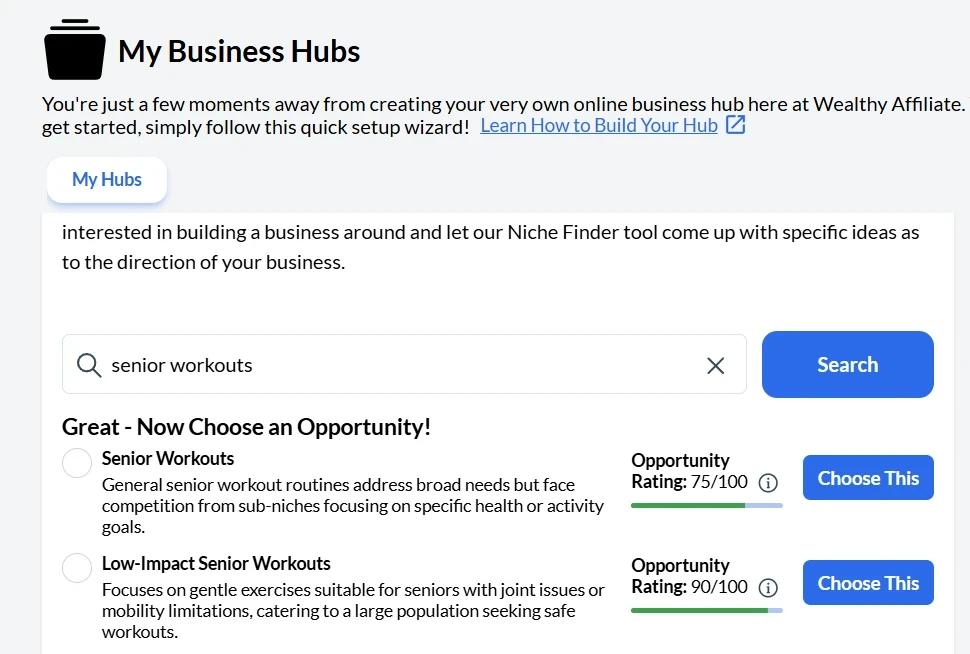
Task: Click the 90/100 opportunity rating bar
Action: coord(706,610)
